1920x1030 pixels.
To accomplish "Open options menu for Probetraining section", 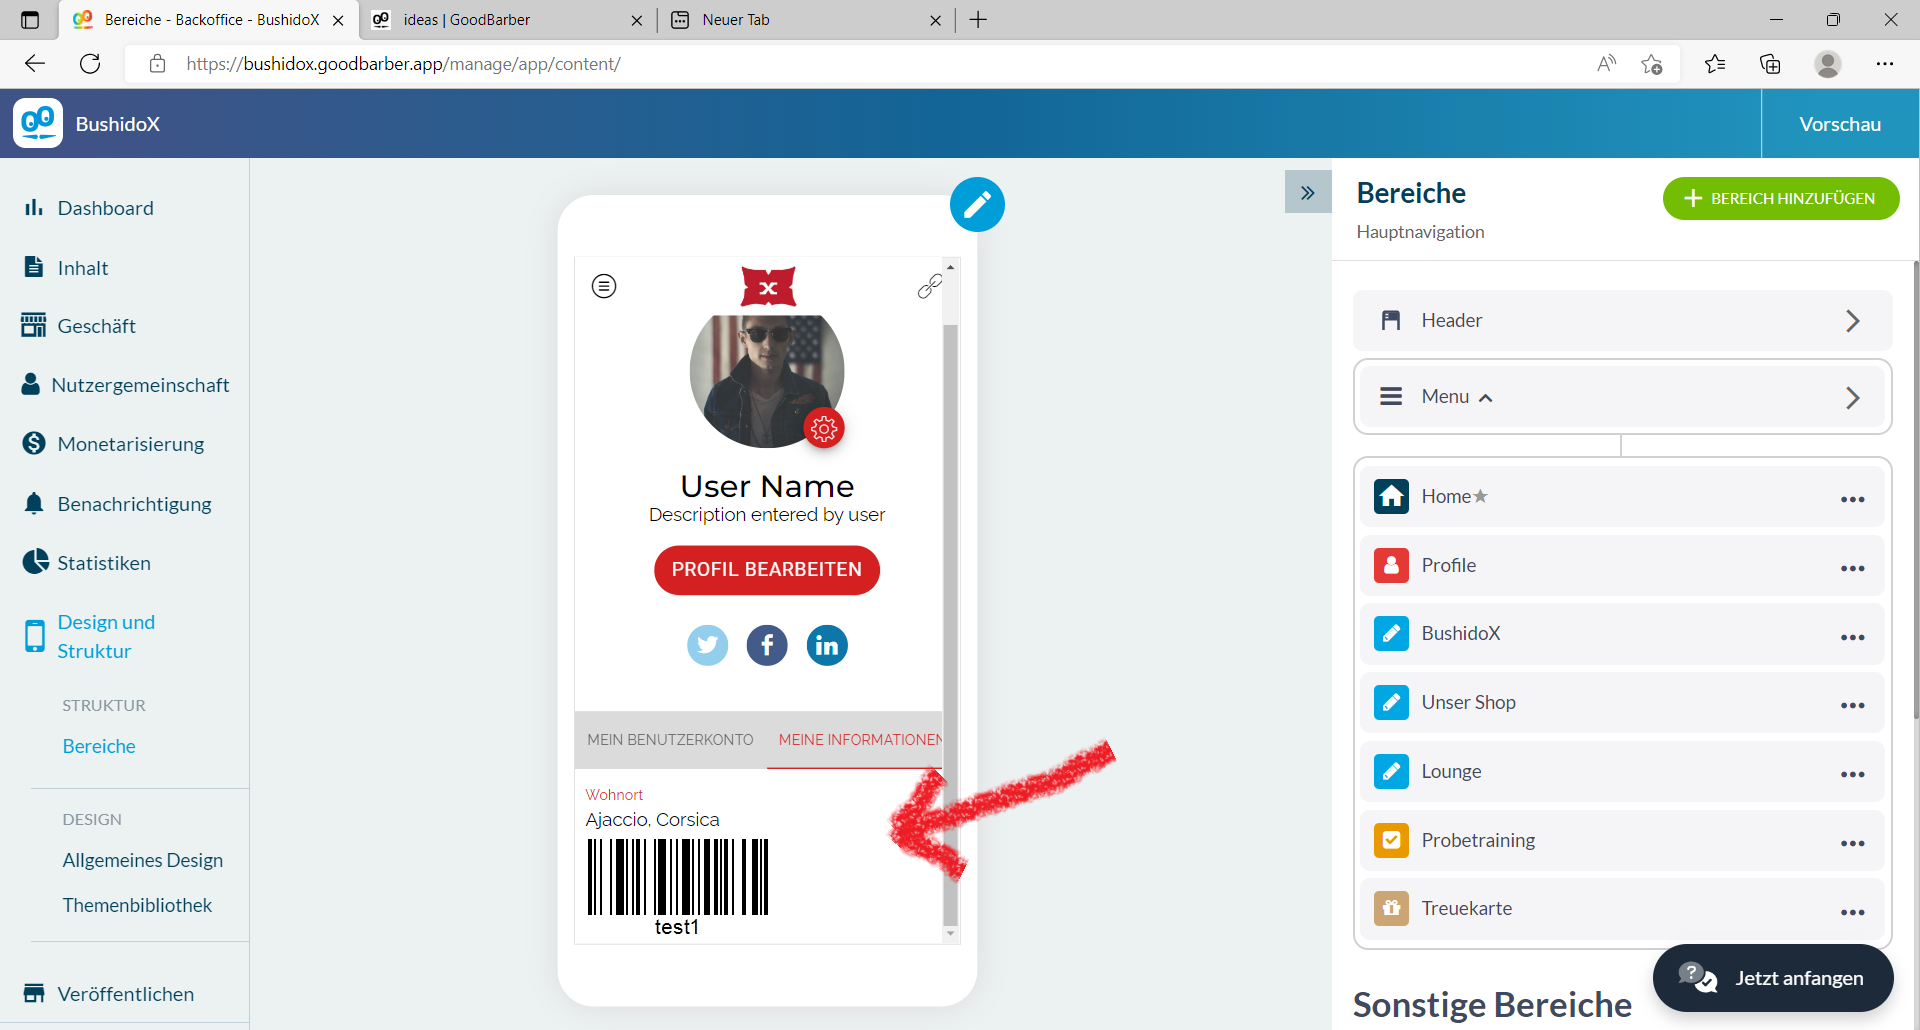I will pos(1853,843).
